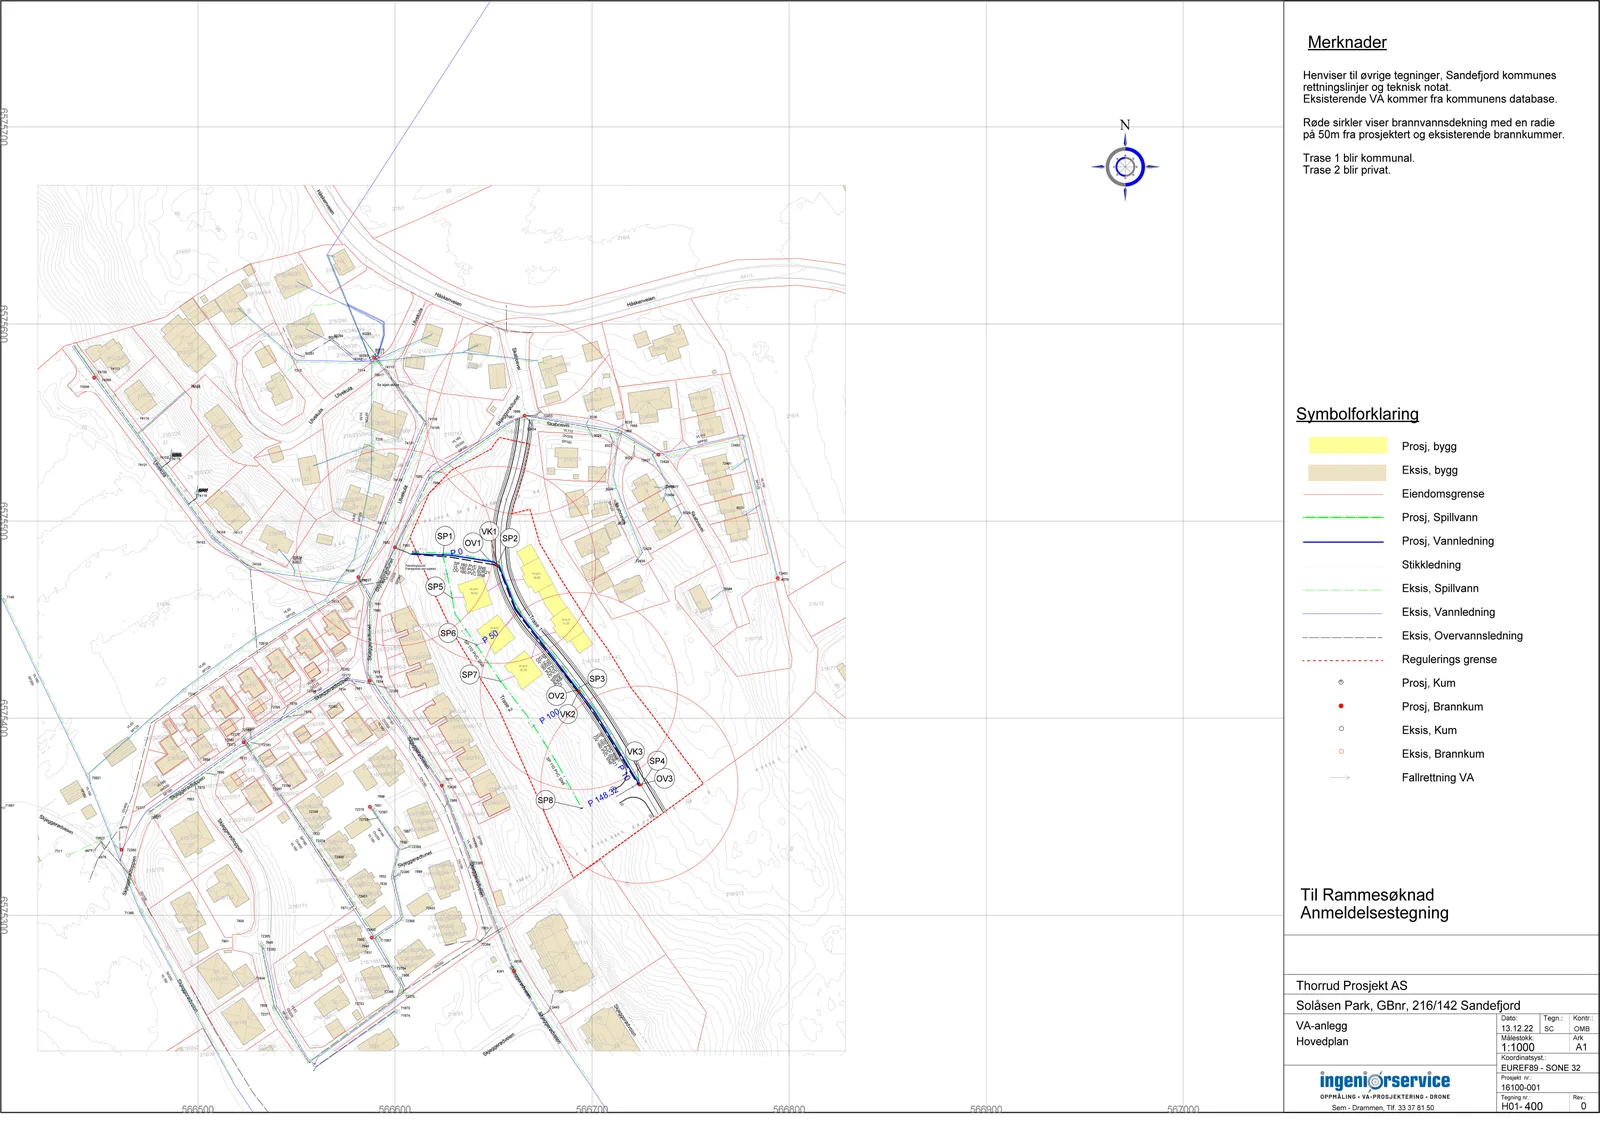Viewport: 1600px width, 1127px height.
Task: Click the date 13.12.22 in title block
Action: (x=1517, y=1028)
